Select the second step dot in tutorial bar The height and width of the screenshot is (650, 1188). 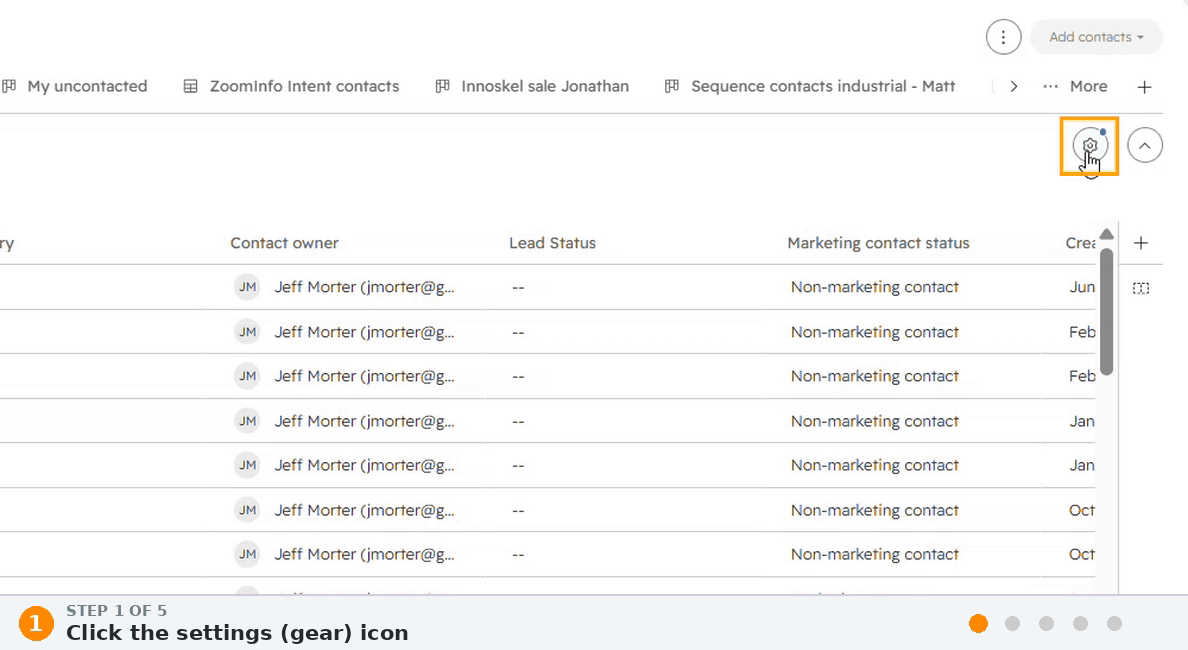coord(1012,623)
